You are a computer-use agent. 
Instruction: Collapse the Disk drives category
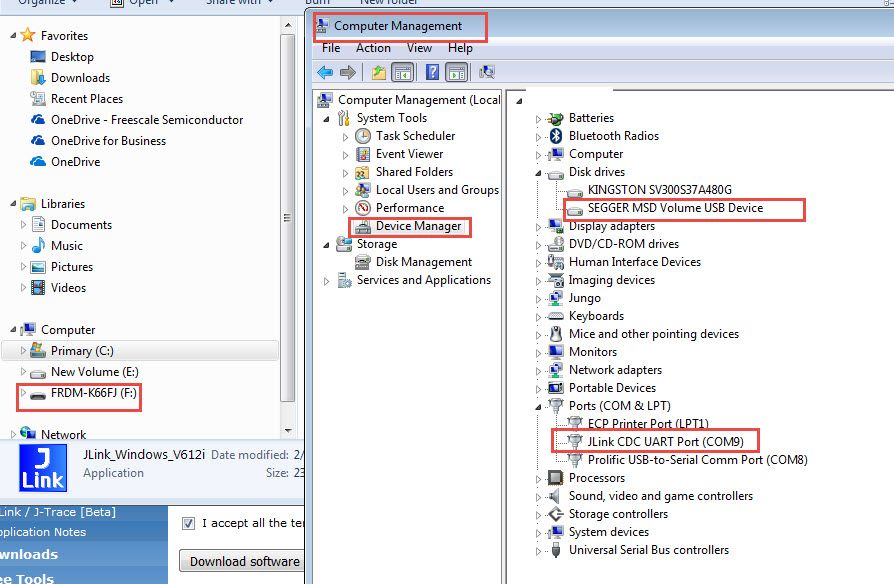coord(538,173)
